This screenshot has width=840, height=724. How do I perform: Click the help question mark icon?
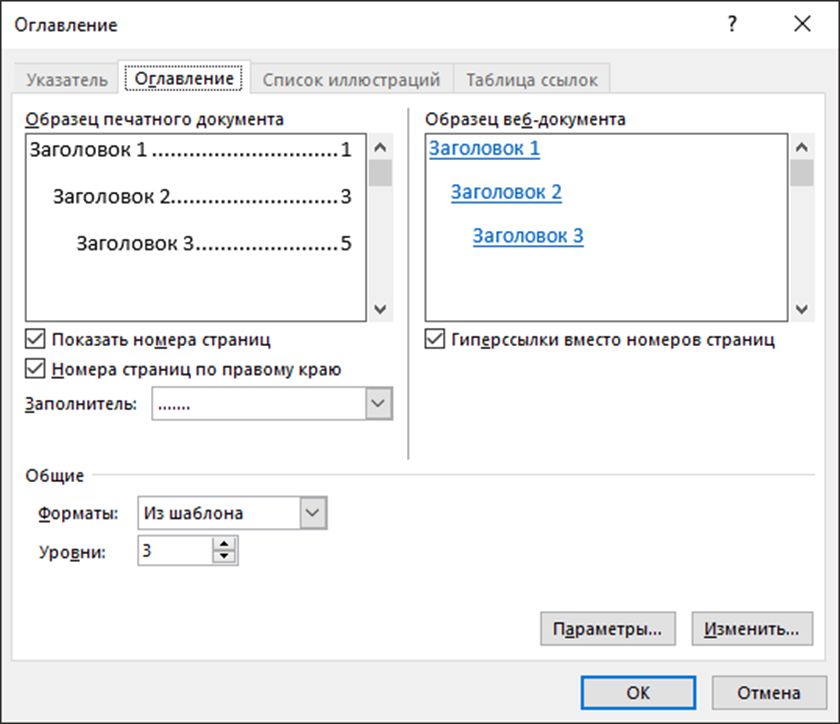pyautogui.click(x=732, y=24)
